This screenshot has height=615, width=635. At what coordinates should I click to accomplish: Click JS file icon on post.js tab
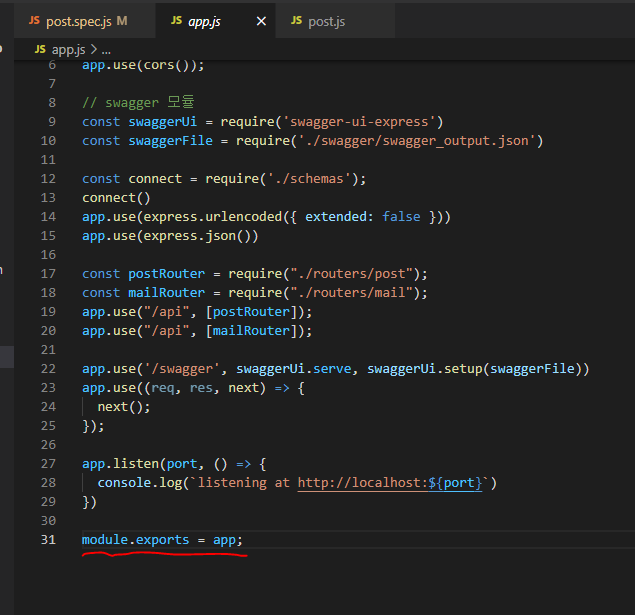pyautogui.click(x=296, y=20)
